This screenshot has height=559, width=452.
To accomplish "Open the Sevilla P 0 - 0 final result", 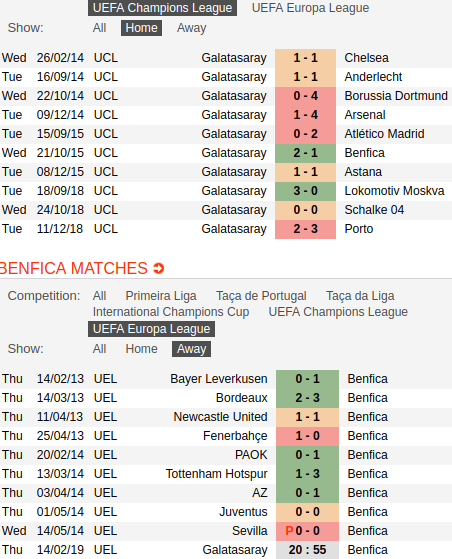I will pyautogui.click(x=307, y=531).
